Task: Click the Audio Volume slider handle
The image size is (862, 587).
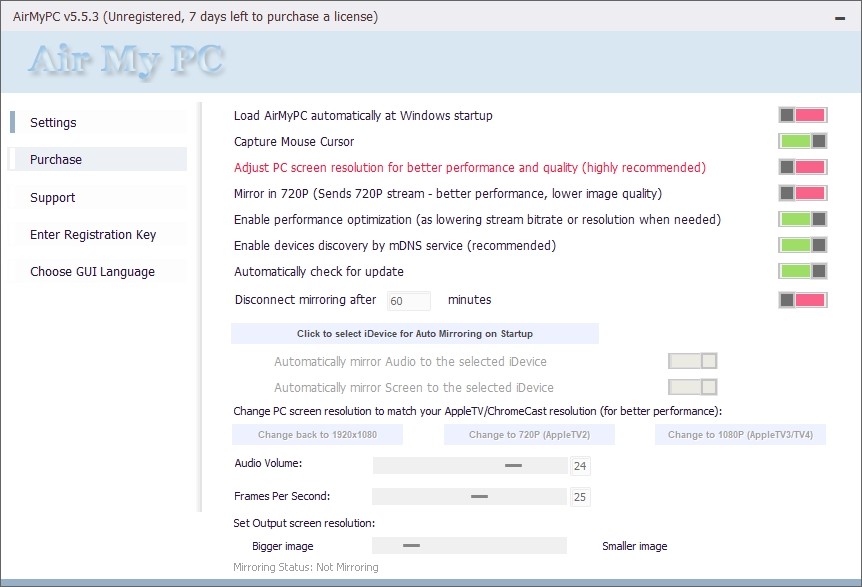Action: (513, 466)
